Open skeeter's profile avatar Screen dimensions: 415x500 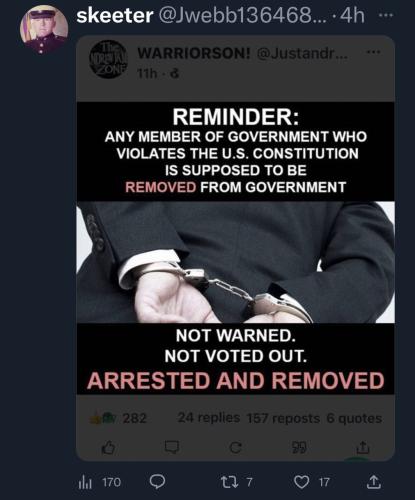(44, 29)
